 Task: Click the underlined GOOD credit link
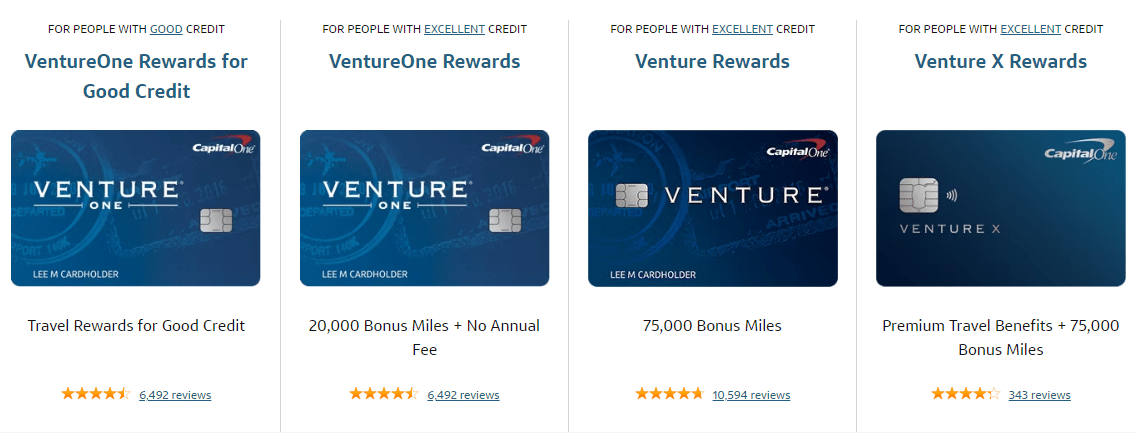(x=166, y=29)
